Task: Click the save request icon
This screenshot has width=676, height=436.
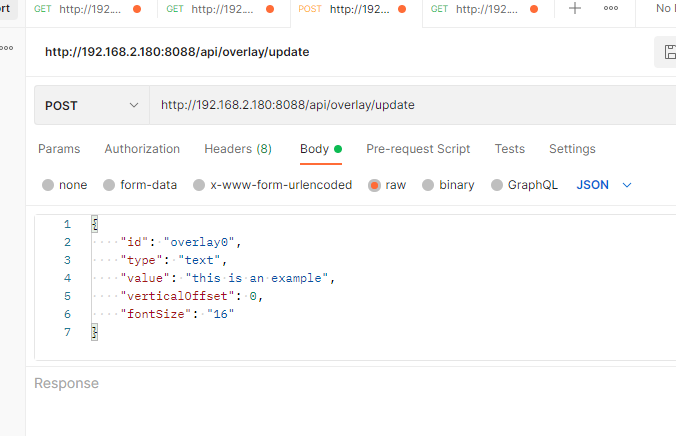Action: point(666,52)
